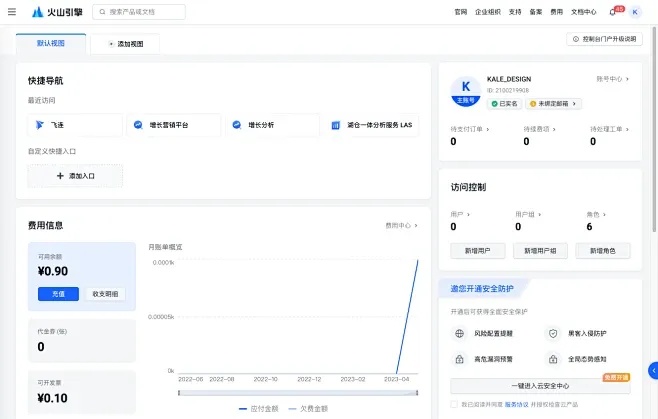
Task: Open the K user avatar menu
Action: click(635, 12)
